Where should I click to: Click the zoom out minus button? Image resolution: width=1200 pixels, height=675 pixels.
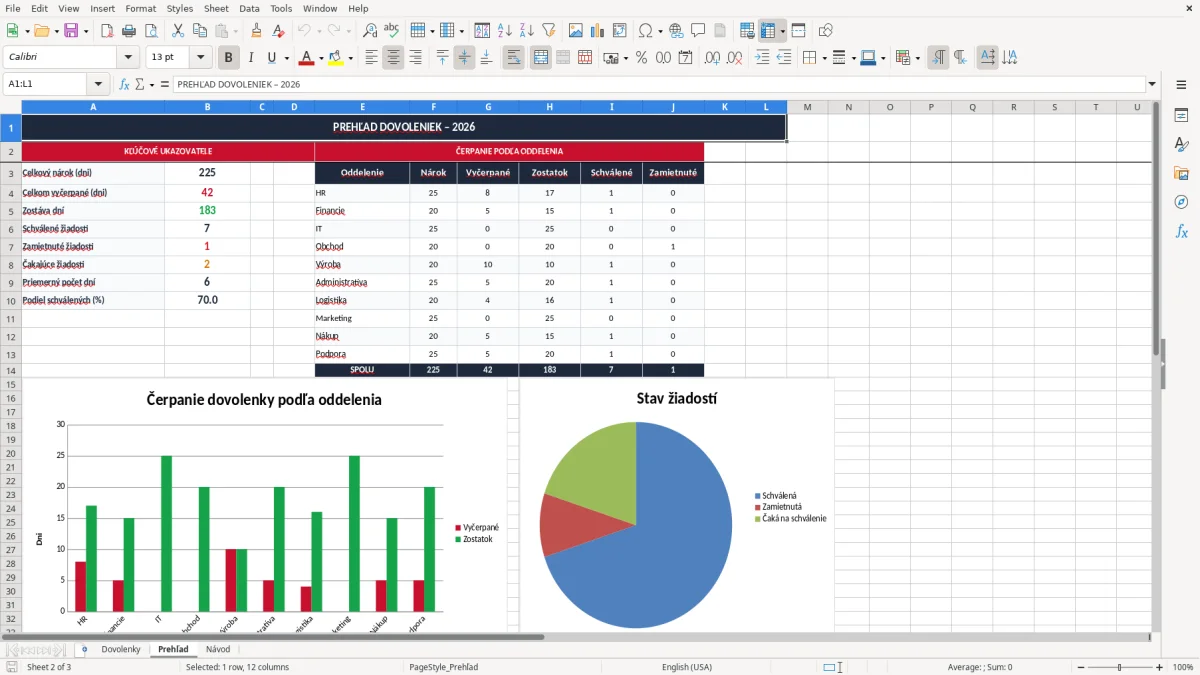[1079, 667]
